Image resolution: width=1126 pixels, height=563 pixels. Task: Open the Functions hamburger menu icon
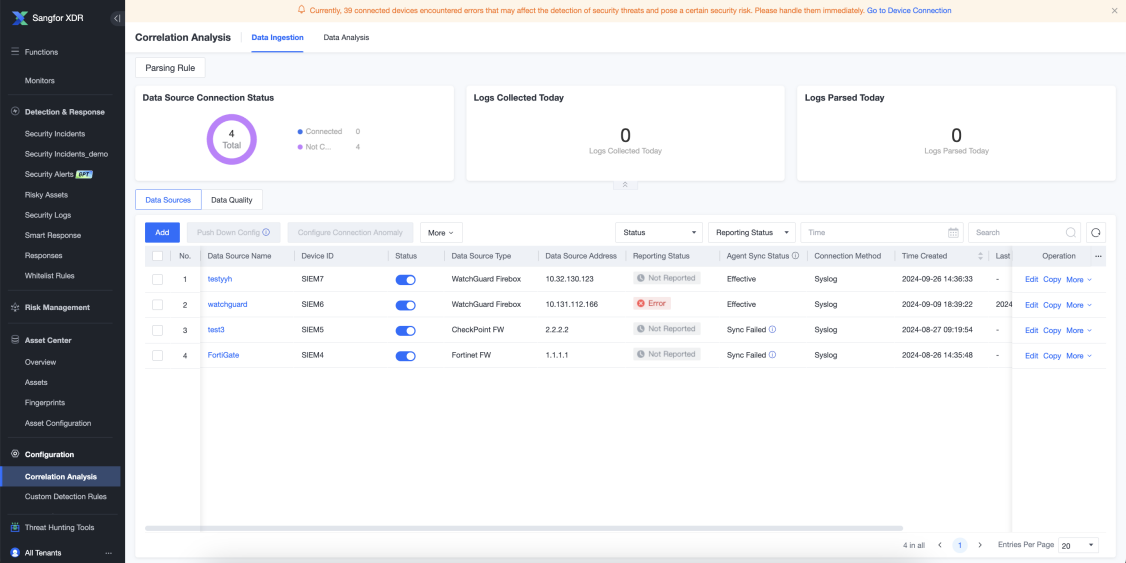15,52
